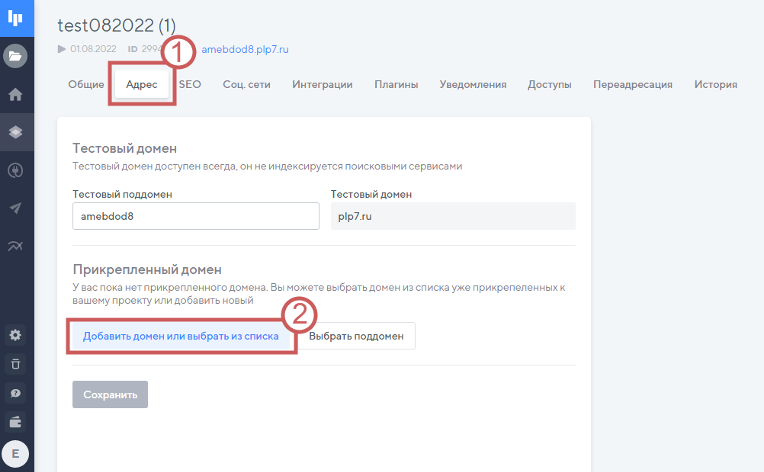Open the amebdod8.plp7.ru link
764x472 pixels.
pyautogui.click(x=247, y=48)
